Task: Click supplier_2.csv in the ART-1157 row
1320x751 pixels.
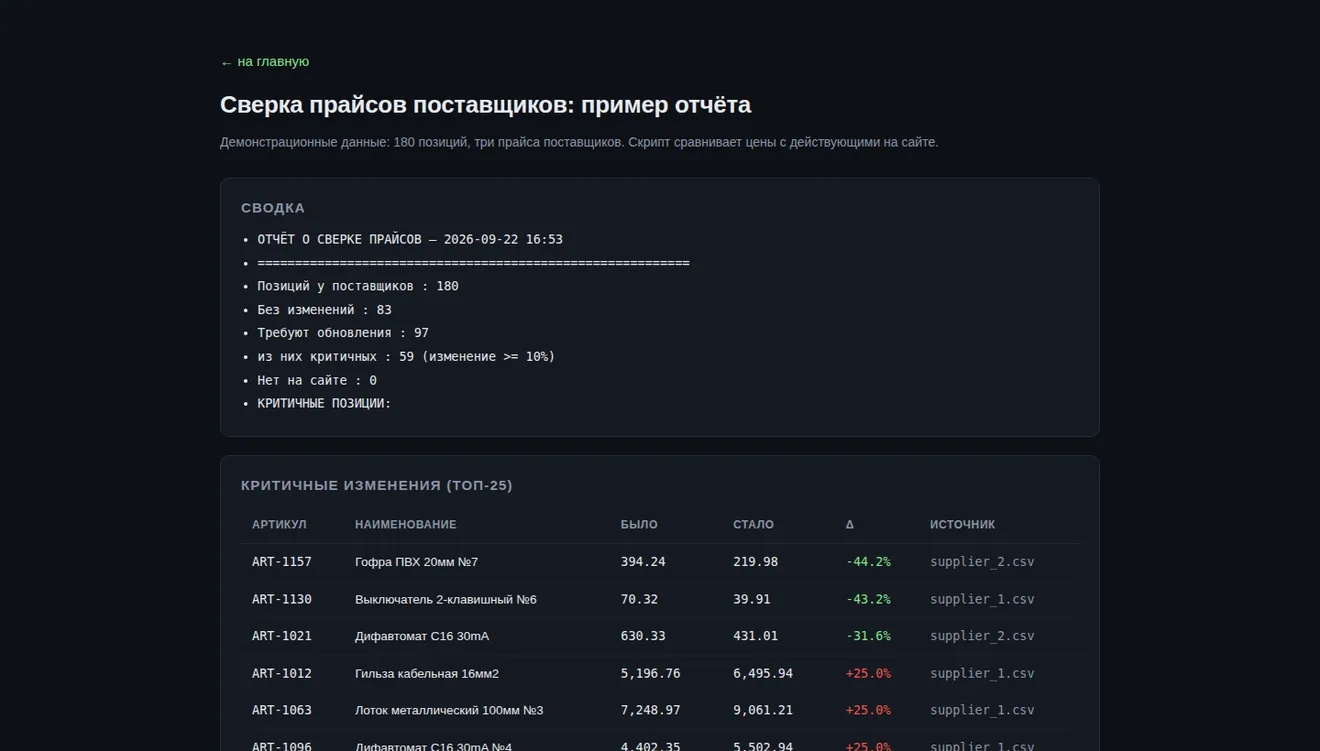Action: [x=982, y=562]
